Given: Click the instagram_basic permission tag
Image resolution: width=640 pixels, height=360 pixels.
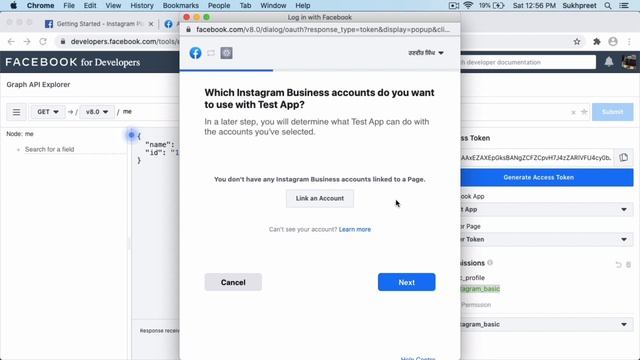Looking at the screenshot, I should pyautogui.click(x=480, y=289).
